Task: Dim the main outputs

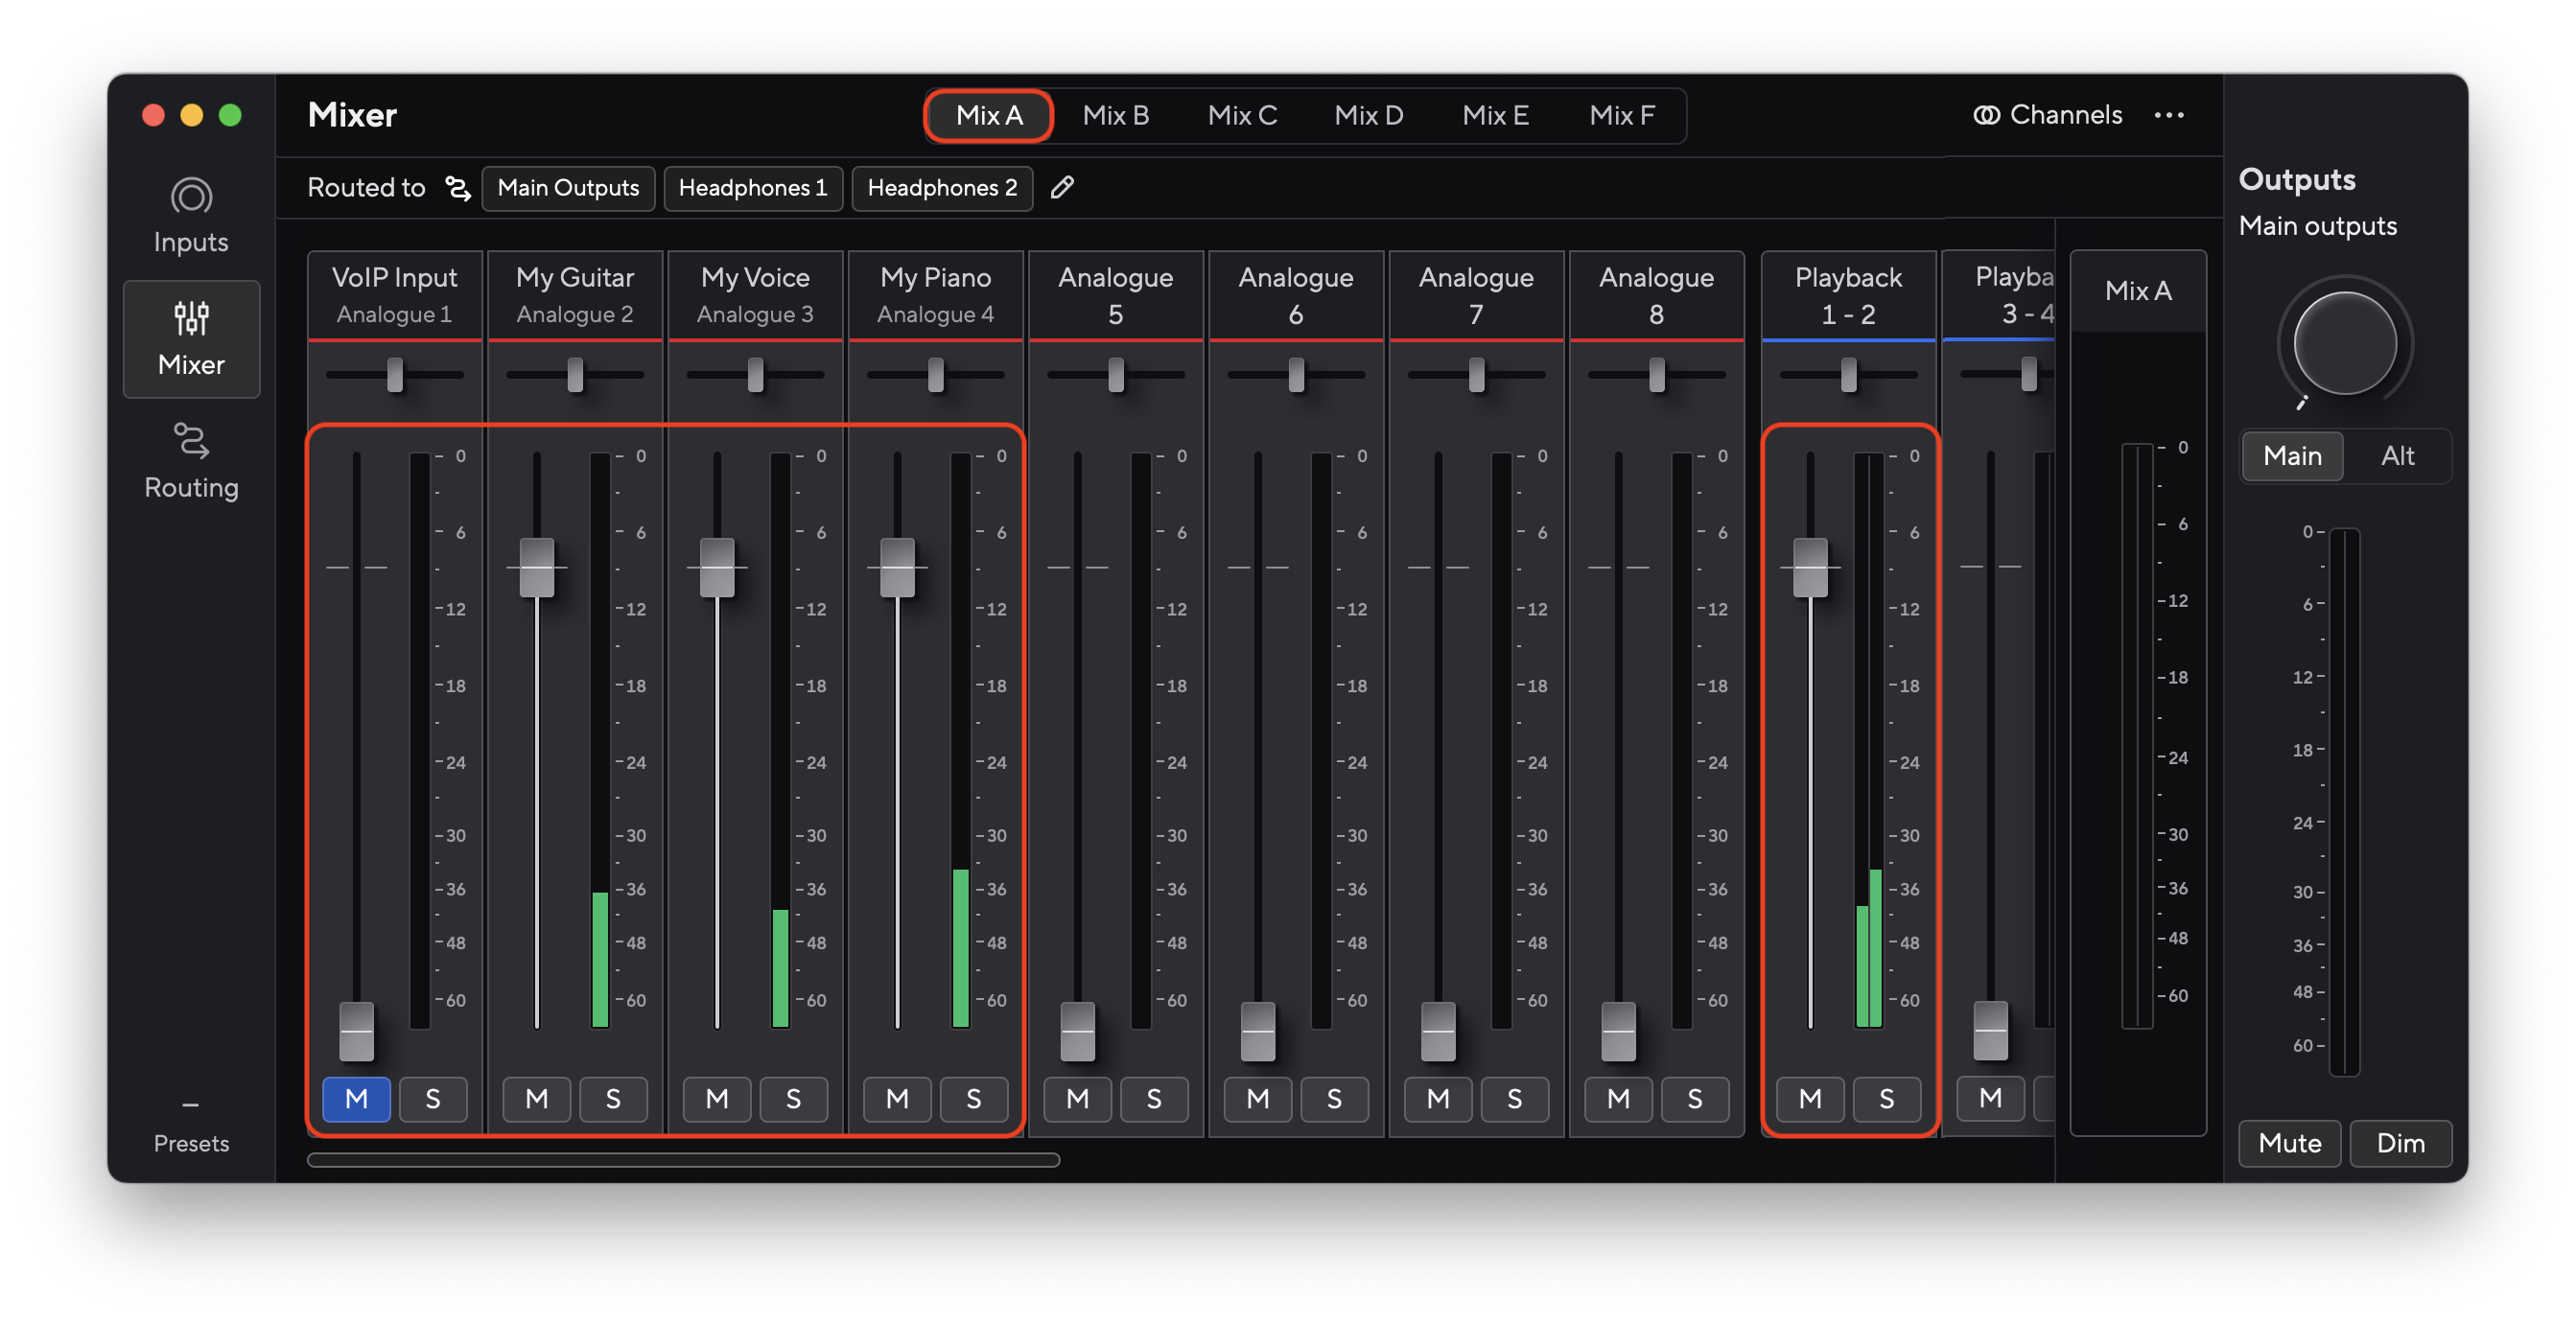Action: click(x=2400, y=1143)
